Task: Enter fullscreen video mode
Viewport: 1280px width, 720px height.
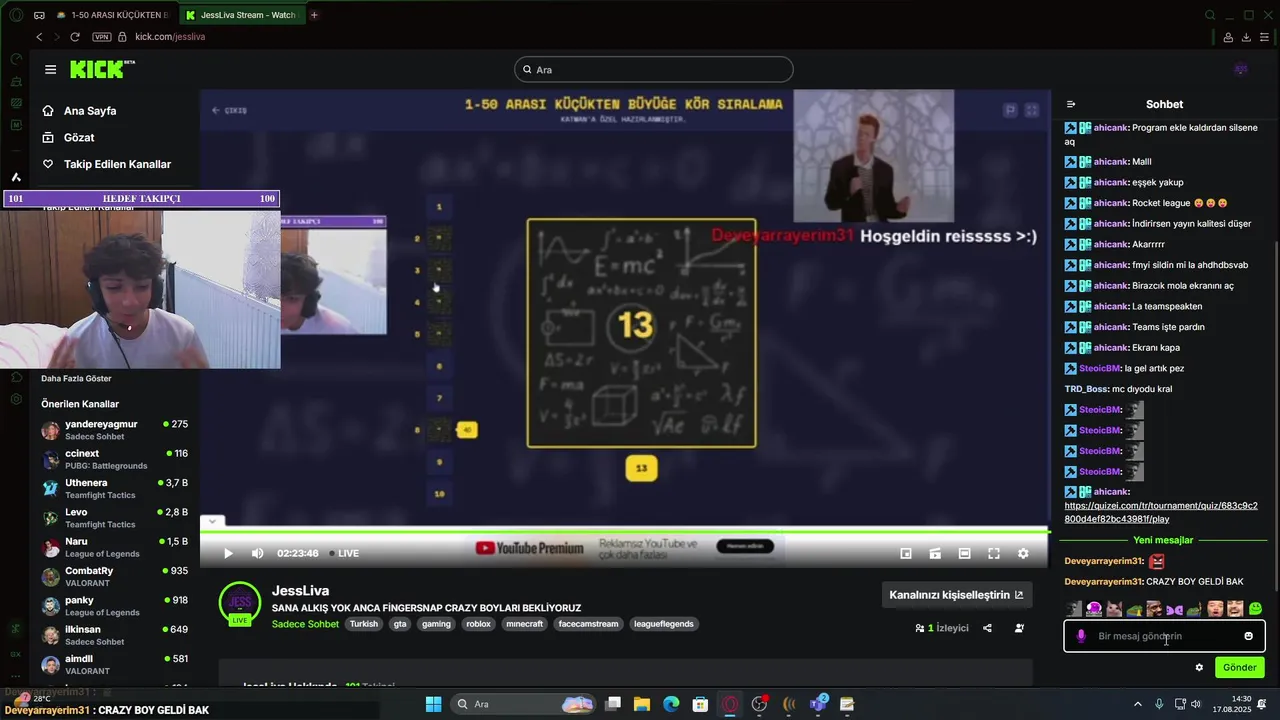Action: pyautogui.click(x=994, y=553)
